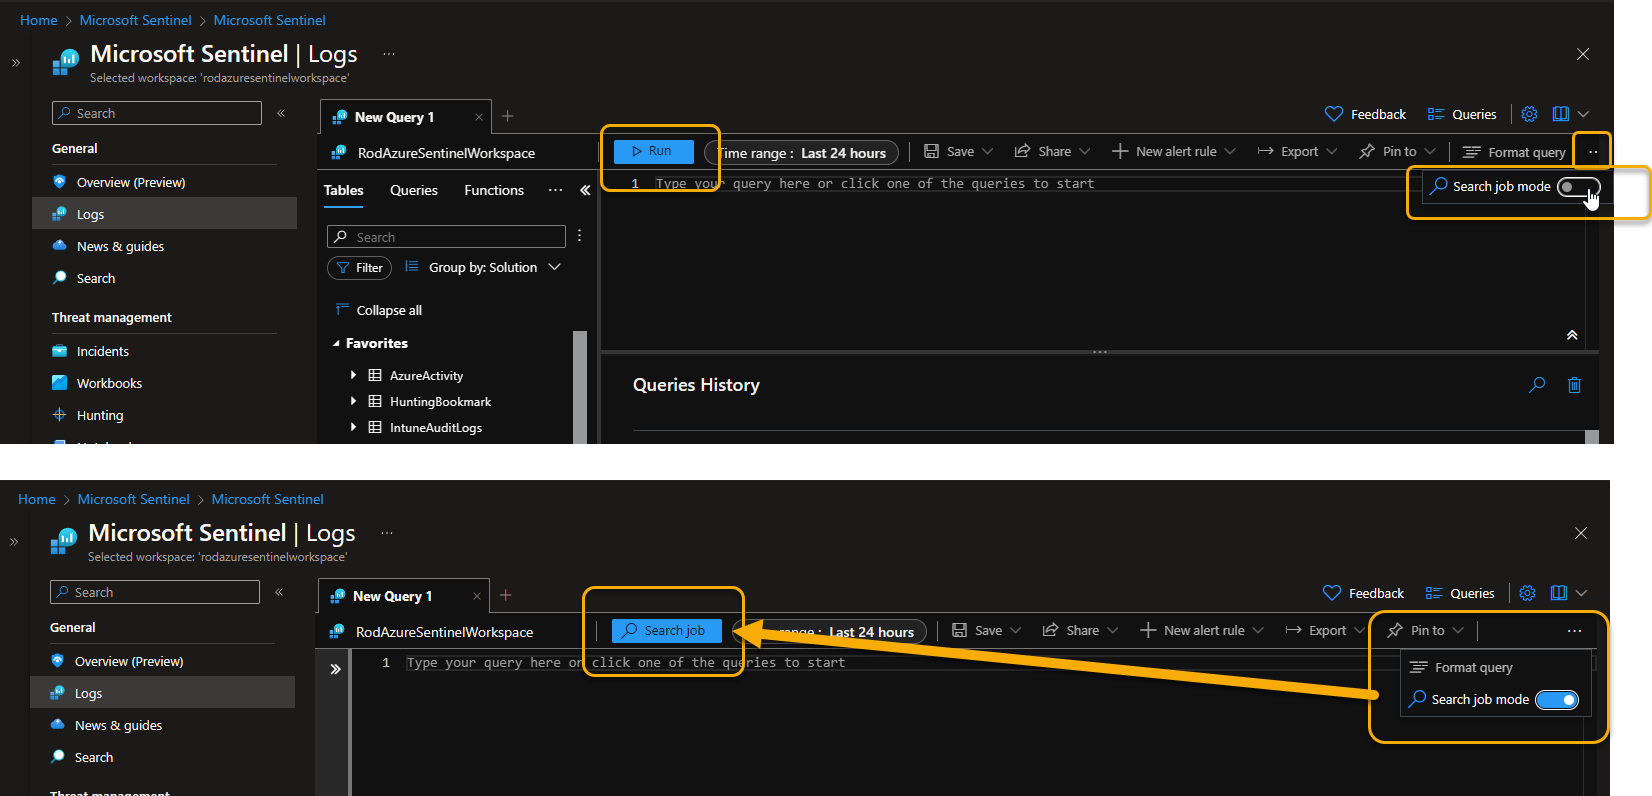The height and width of the screenshot is (796, 1652).
Task: Search the Queries History with magnifier icon
Action: click(1537, 385)
